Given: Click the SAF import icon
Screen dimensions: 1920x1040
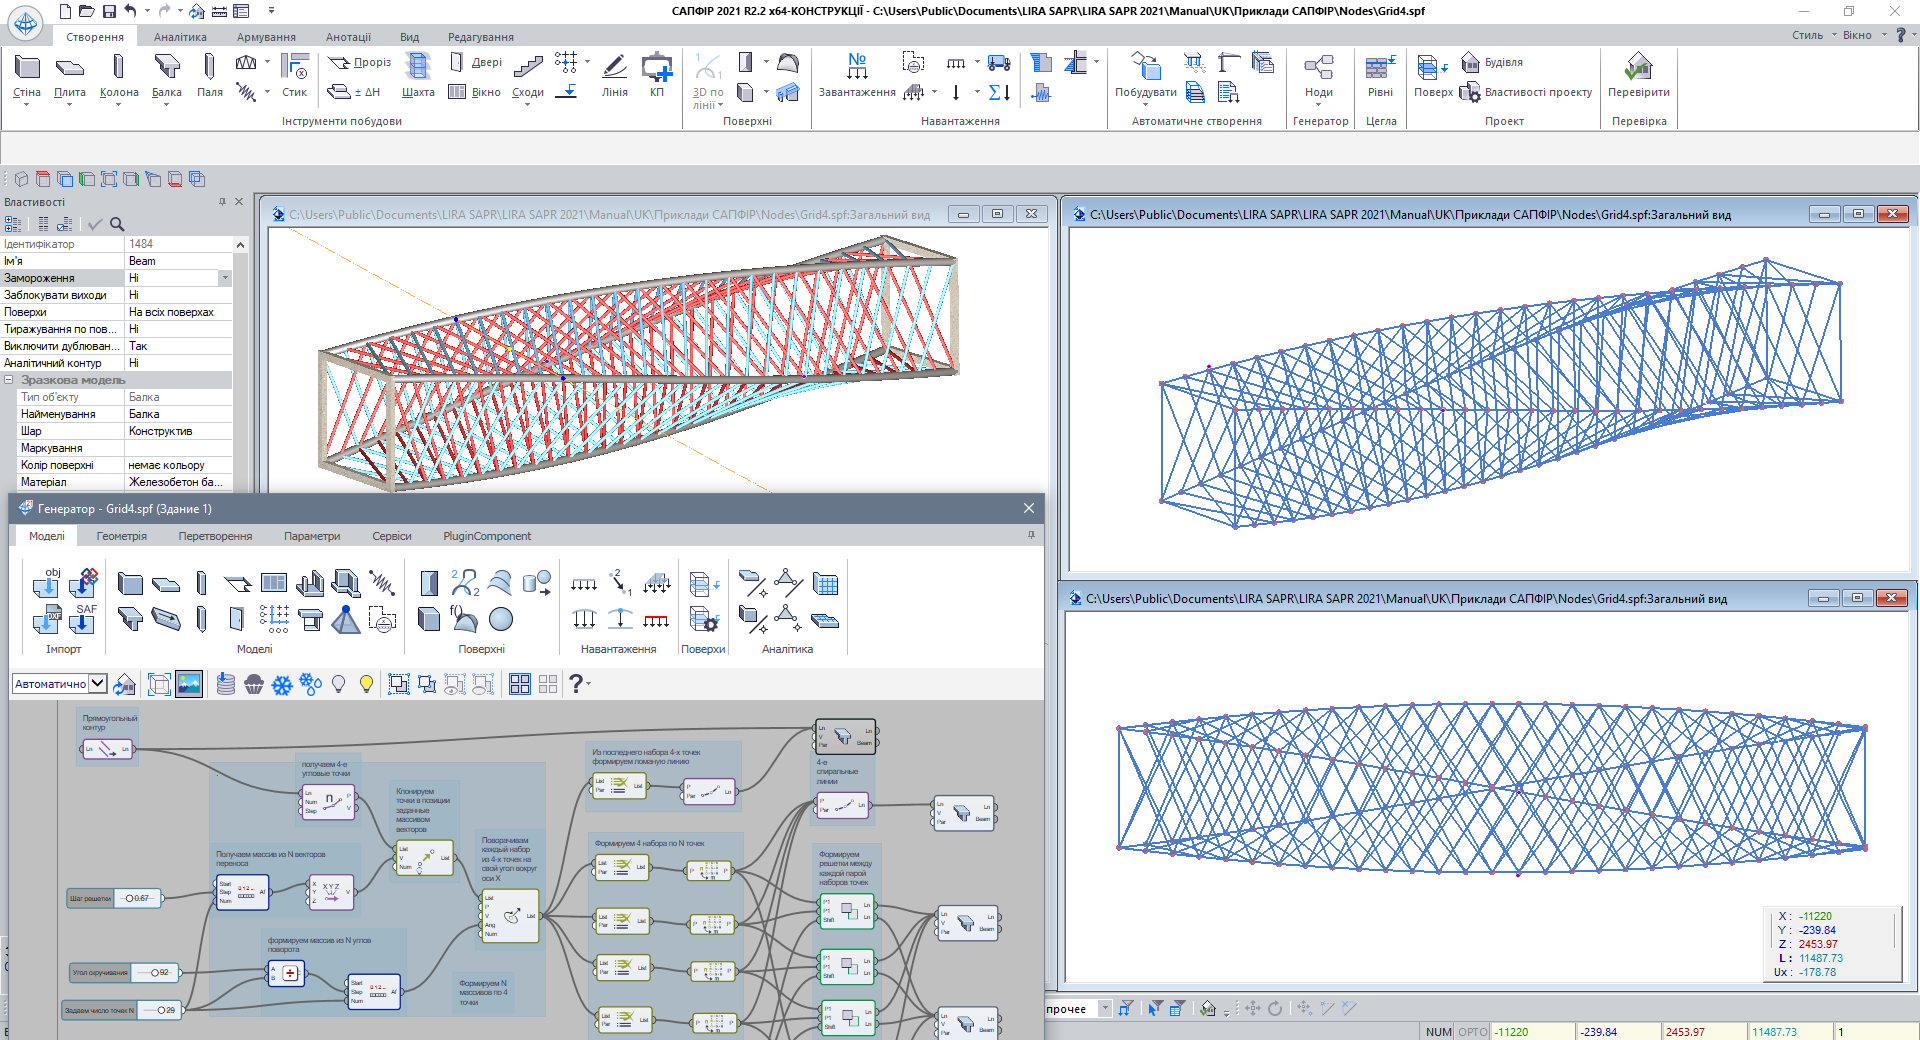Looking at the screenshot, I should [x=83, y=619].
